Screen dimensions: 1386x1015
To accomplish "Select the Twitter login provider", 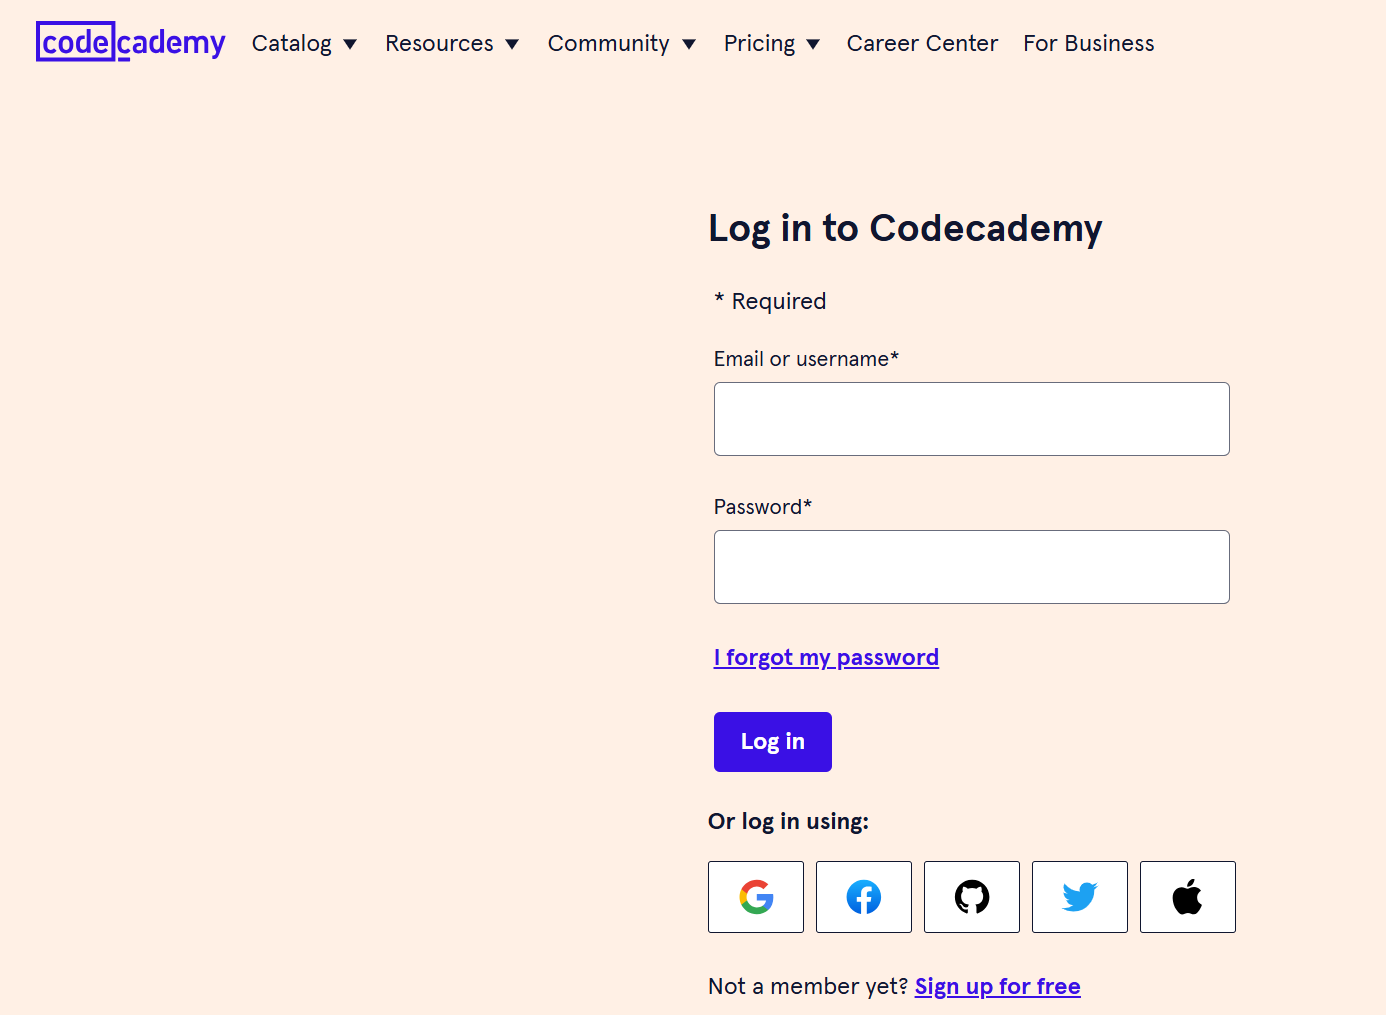I will point(1079,897).
